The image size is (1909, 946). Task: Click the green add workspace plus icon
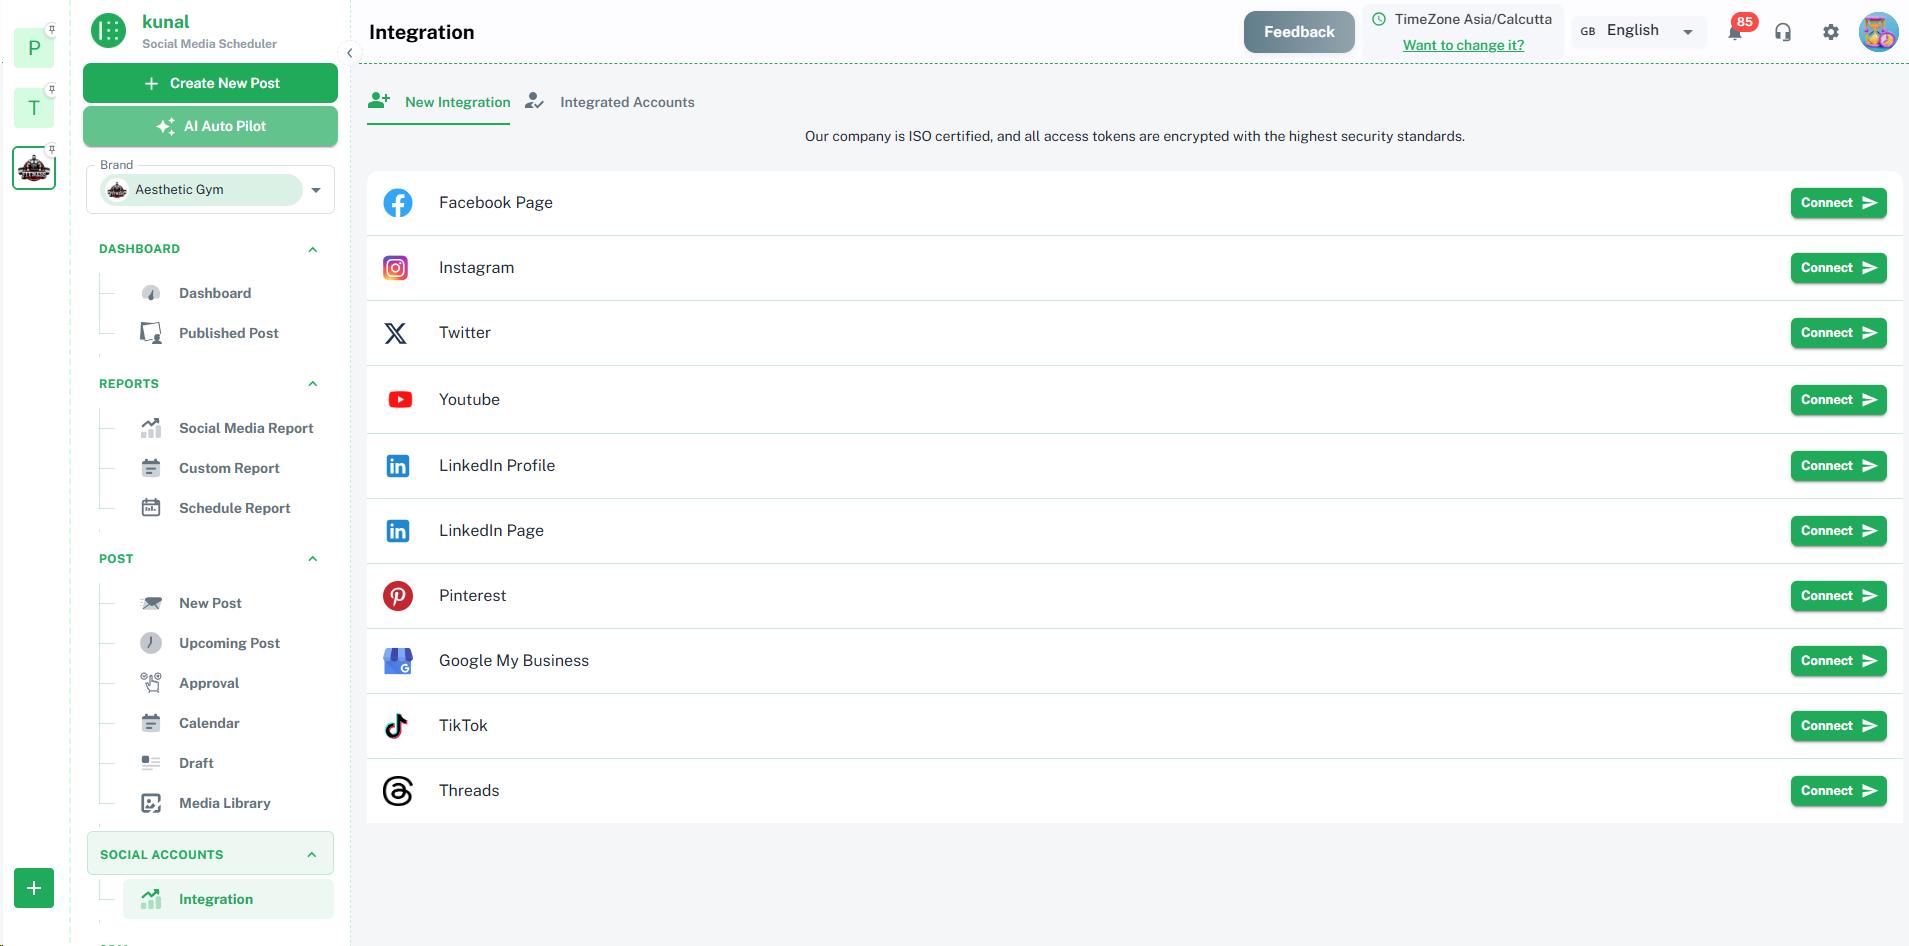pyautogui.click(x=34, y=888)
